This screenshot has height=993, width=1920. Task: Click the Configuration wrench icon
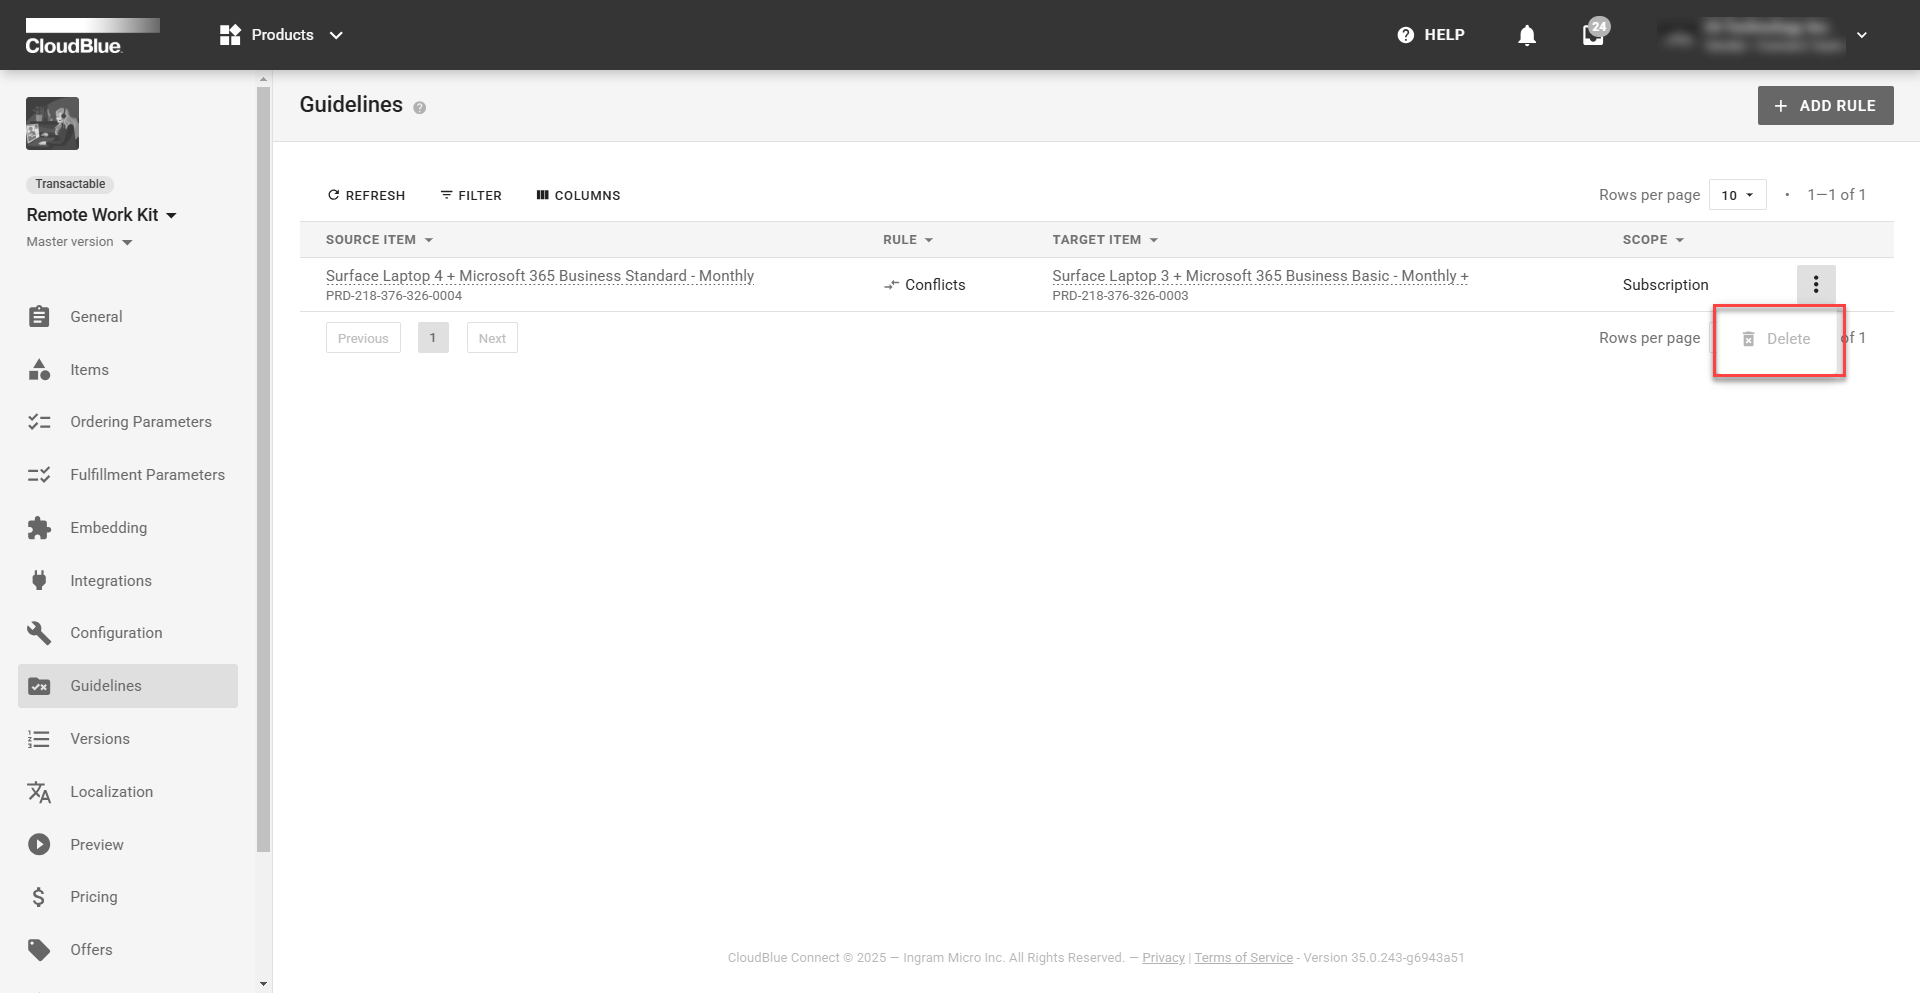pos(39,633)
